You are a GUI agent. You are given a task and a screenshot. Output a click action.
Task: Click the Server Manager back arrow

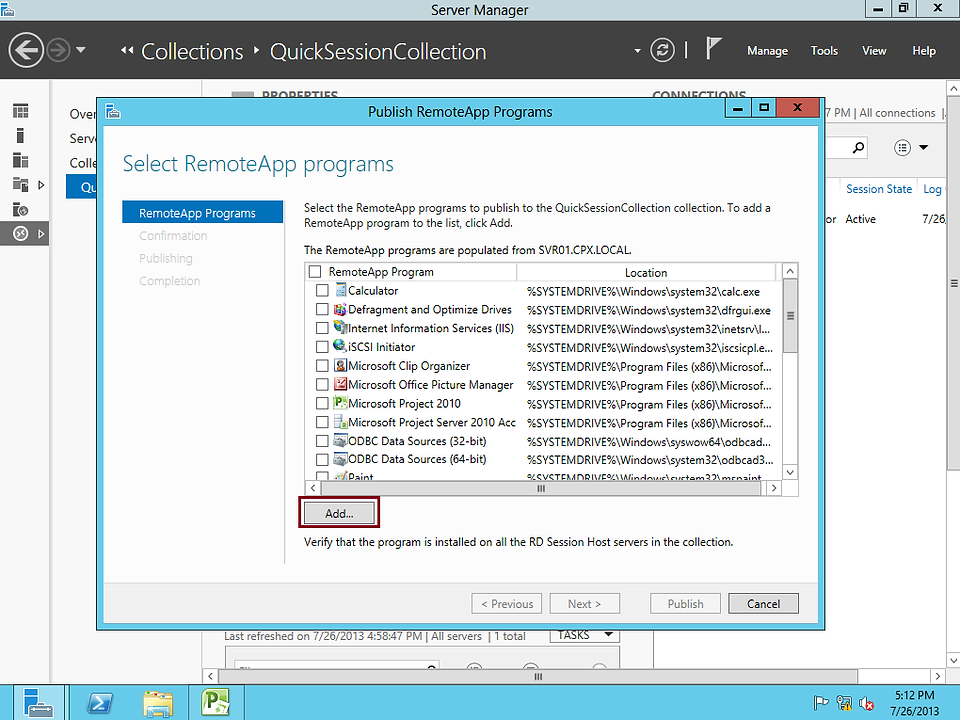tap(26, 50)
